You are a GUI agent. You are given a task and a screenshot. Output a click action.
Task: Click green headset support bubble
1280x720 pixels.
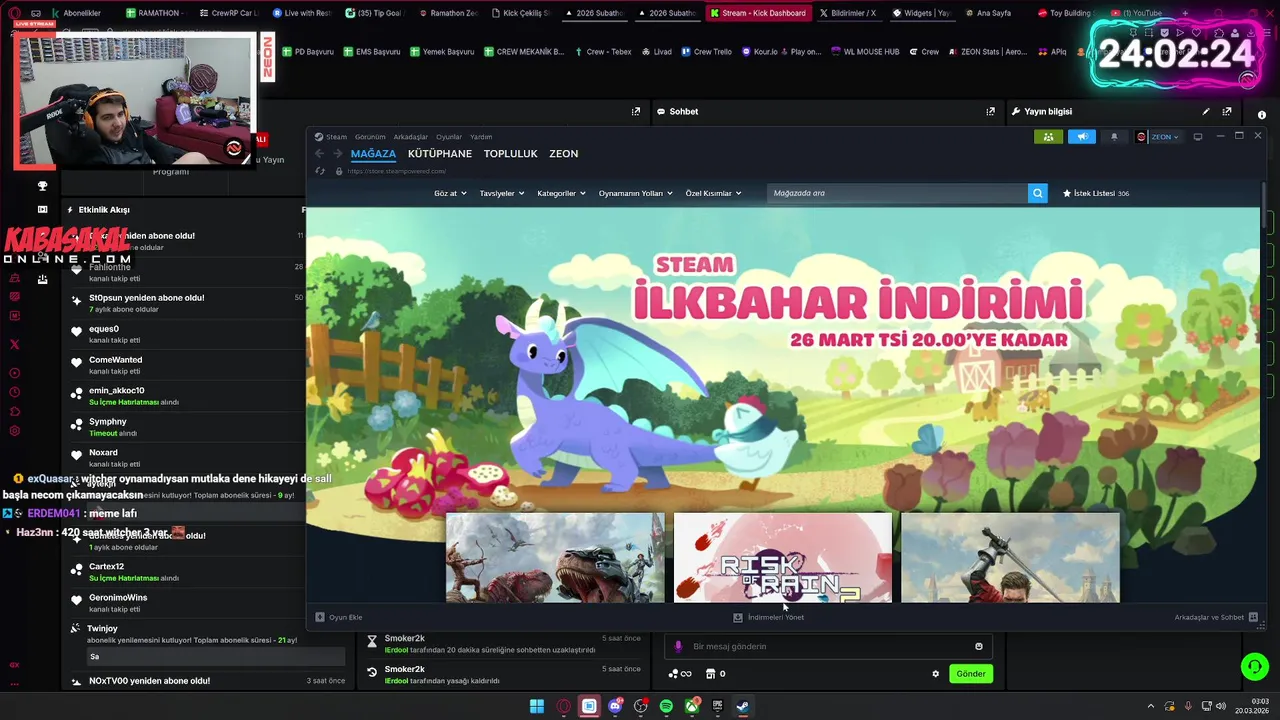[1254, 666]
